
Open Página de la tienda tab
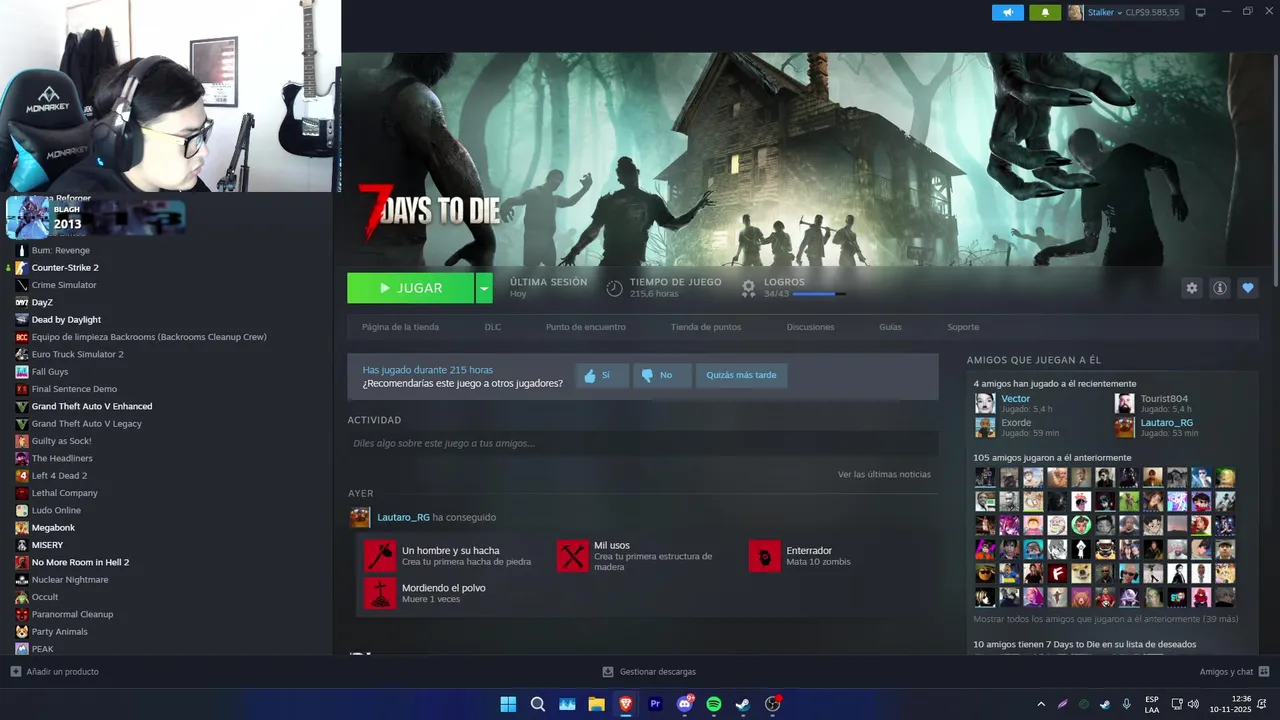point(400,327)
